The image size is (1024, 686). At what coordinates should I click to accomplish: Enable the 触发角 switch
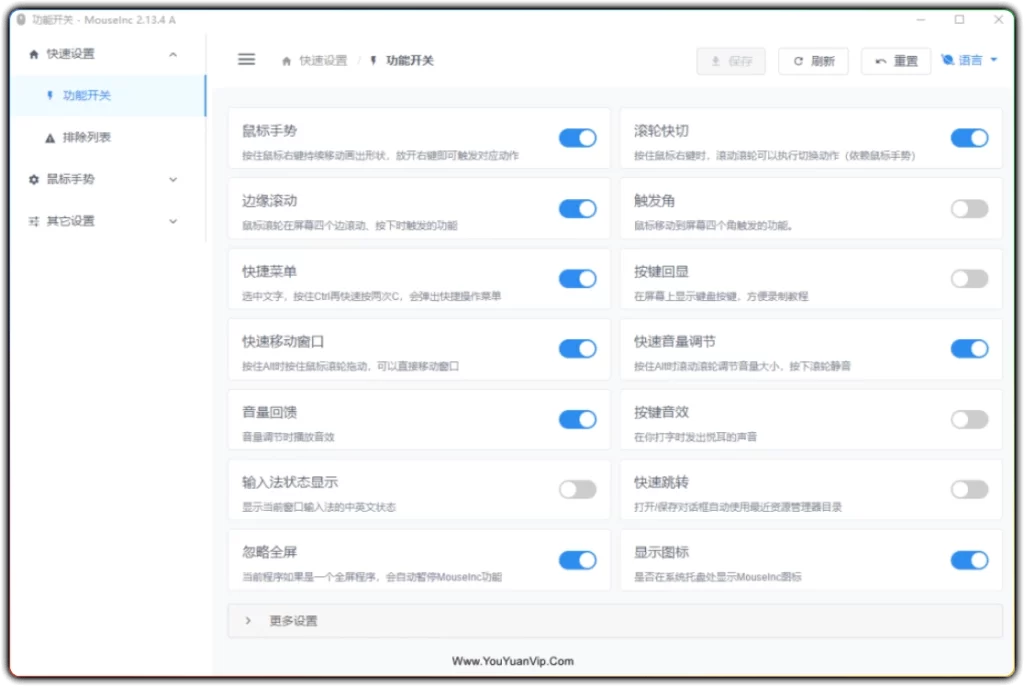click(x=968, y=209)
